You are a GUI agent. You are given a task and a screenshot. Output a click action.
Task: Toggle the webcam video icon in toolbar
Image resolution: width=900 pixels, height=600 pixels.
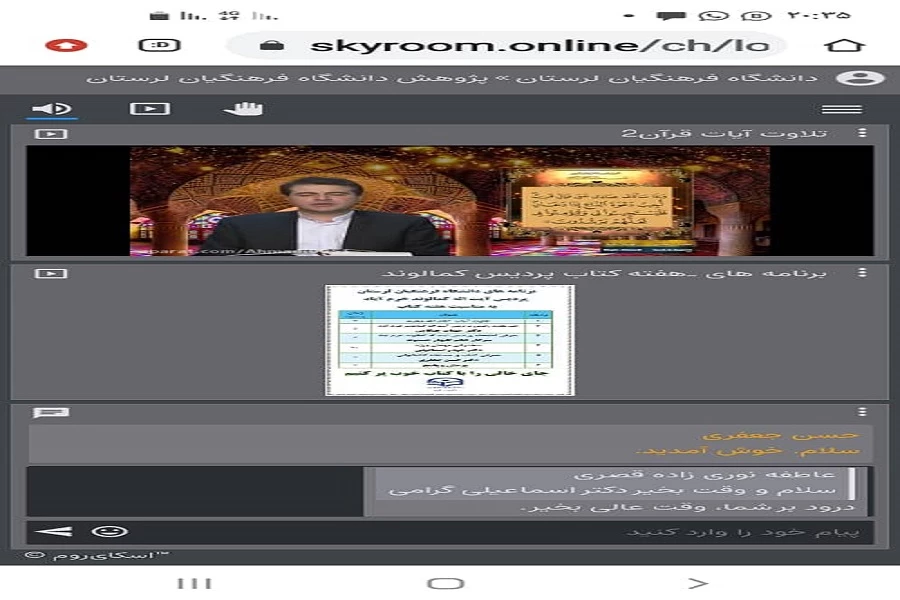coord(149,109)
